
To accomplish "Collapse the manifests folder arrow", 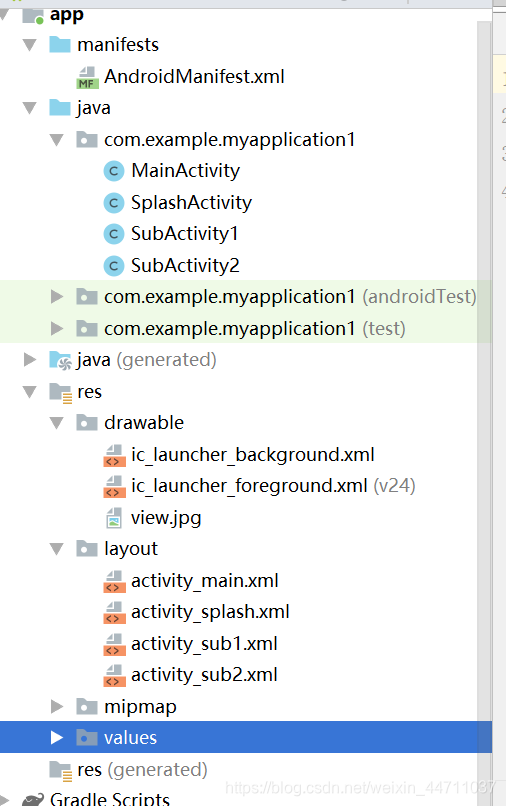I will 30,45.
